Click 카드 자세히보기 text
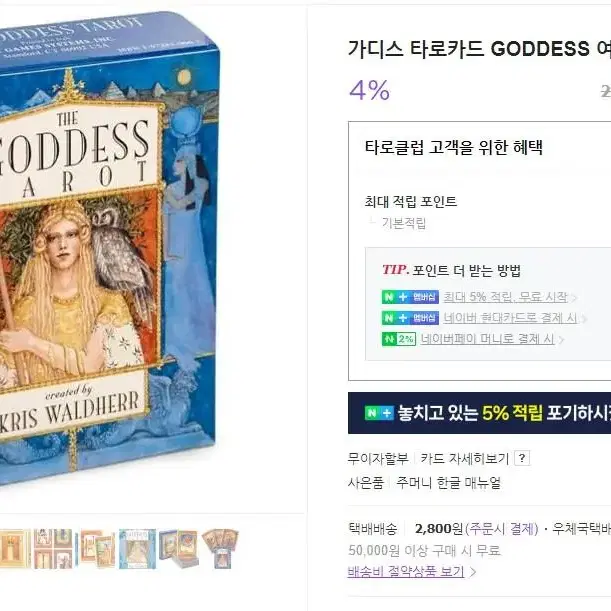Image resolution: width=611 pixels, height=611 pixels. 464,459
